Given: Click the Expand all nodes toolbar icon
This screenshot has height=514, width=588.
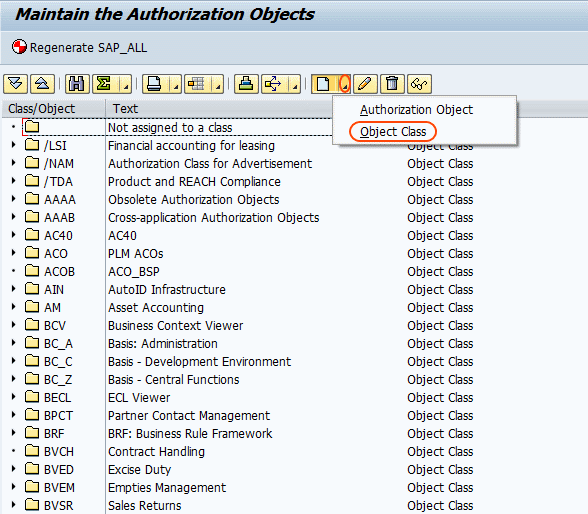Looking at the screenshot, I should click(x=15, y=83).
